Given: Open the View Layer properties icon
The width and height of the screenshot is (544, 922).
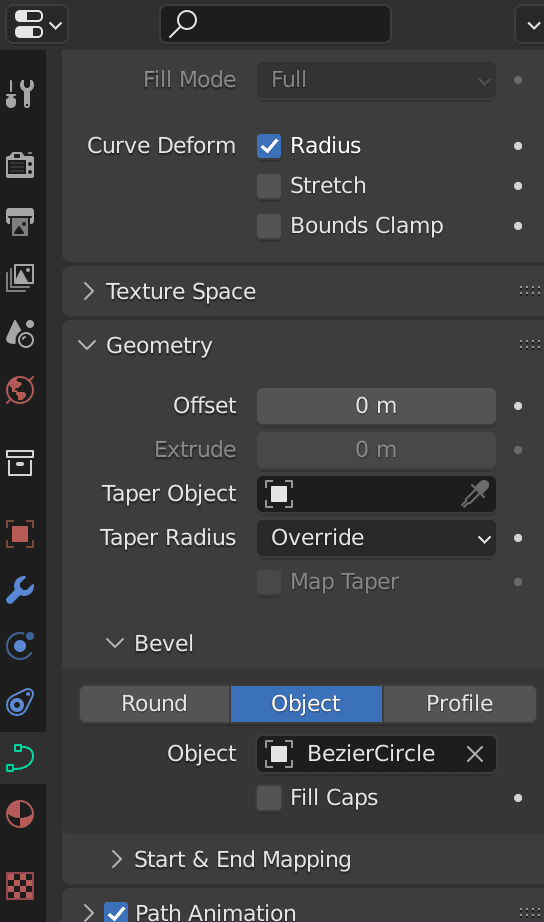Looking at the screenshot, I should (x=20, y=278).
